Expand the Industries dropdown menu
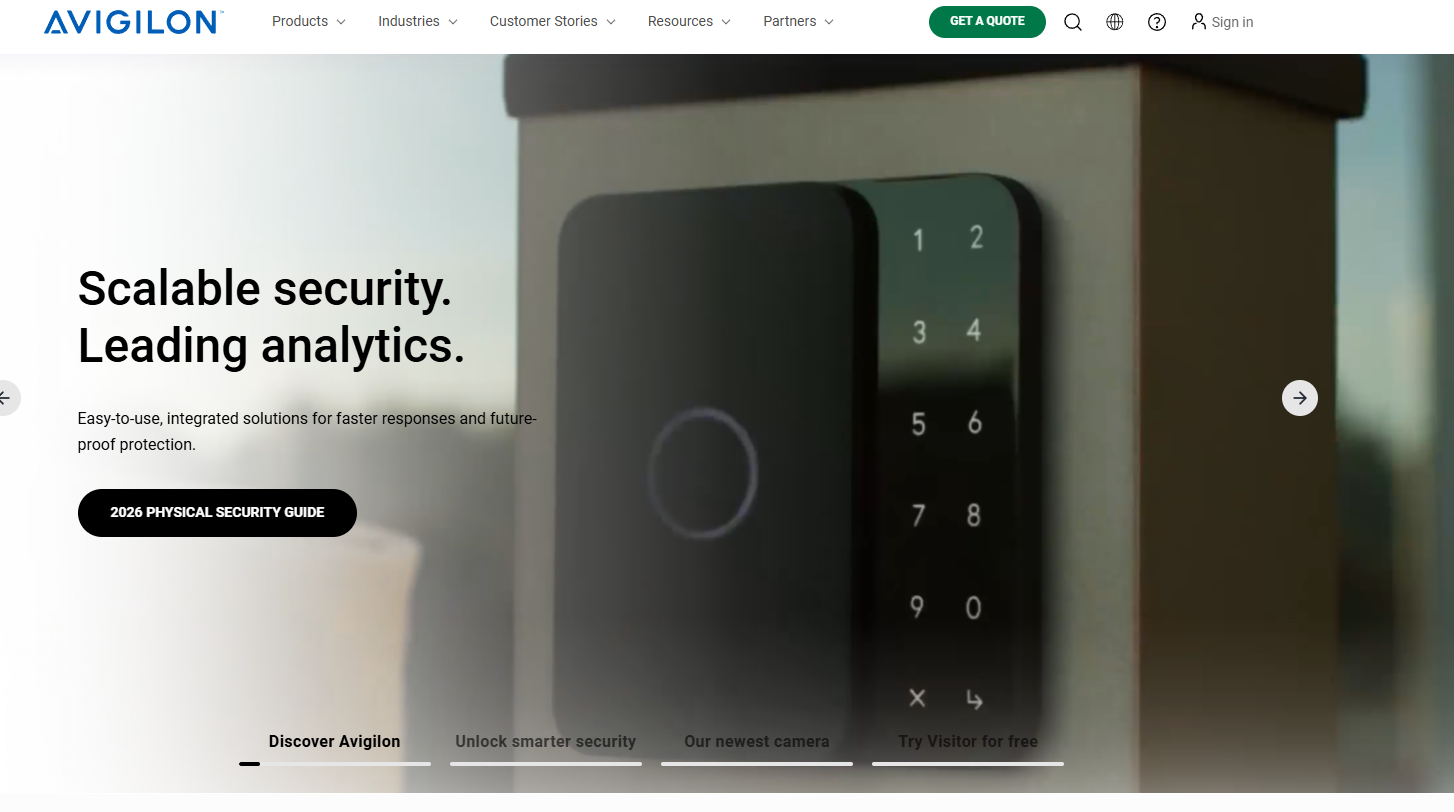Viewport: 1454px width, 812px height. 418,21
